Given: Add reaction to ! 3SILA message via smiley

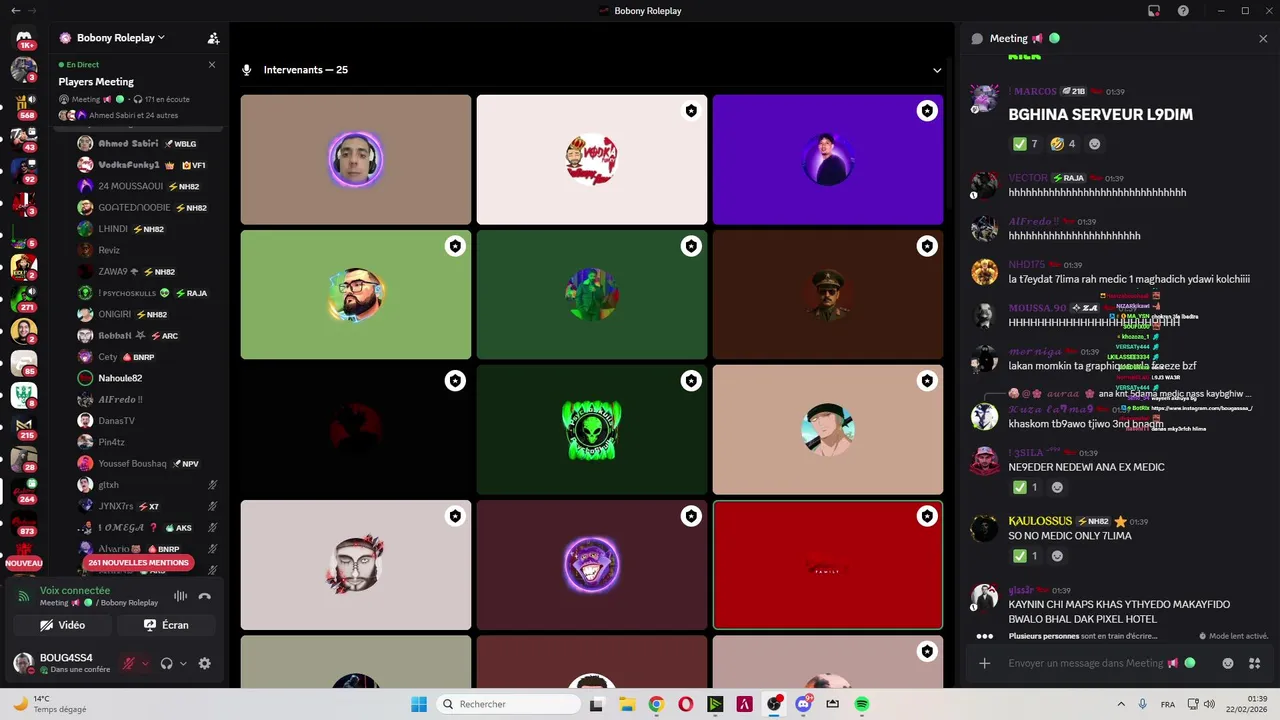Looking at the screenshot, I should pos(1057,487).
